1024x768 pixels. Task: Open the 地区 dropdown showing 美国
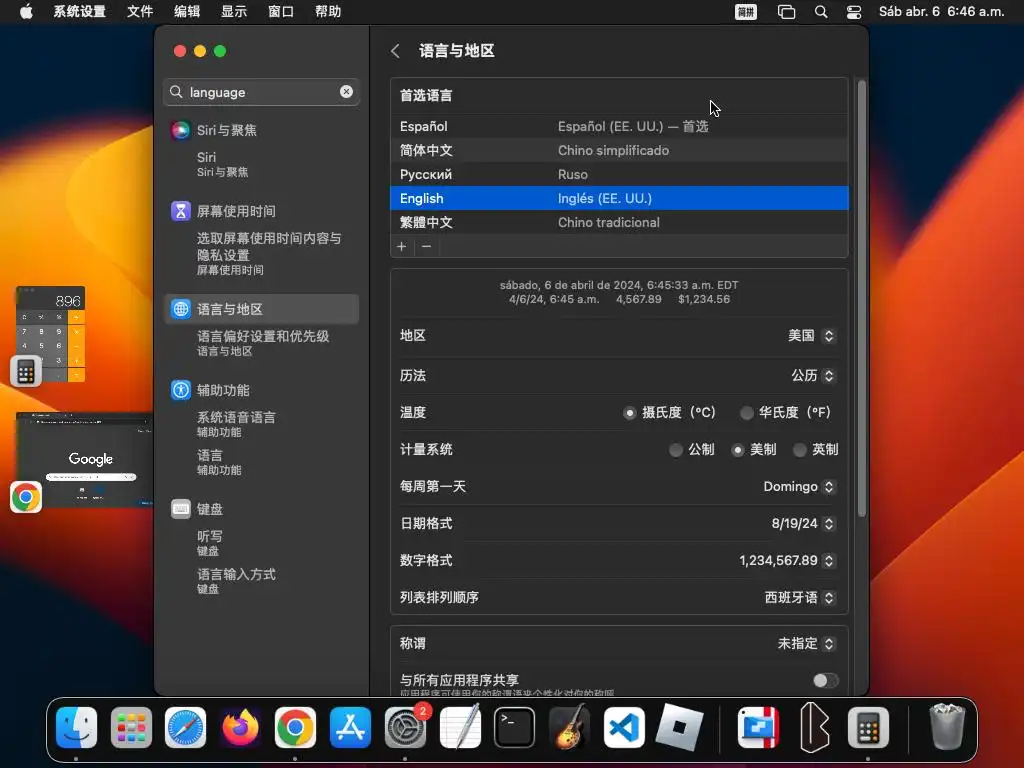tap(811, 336)
